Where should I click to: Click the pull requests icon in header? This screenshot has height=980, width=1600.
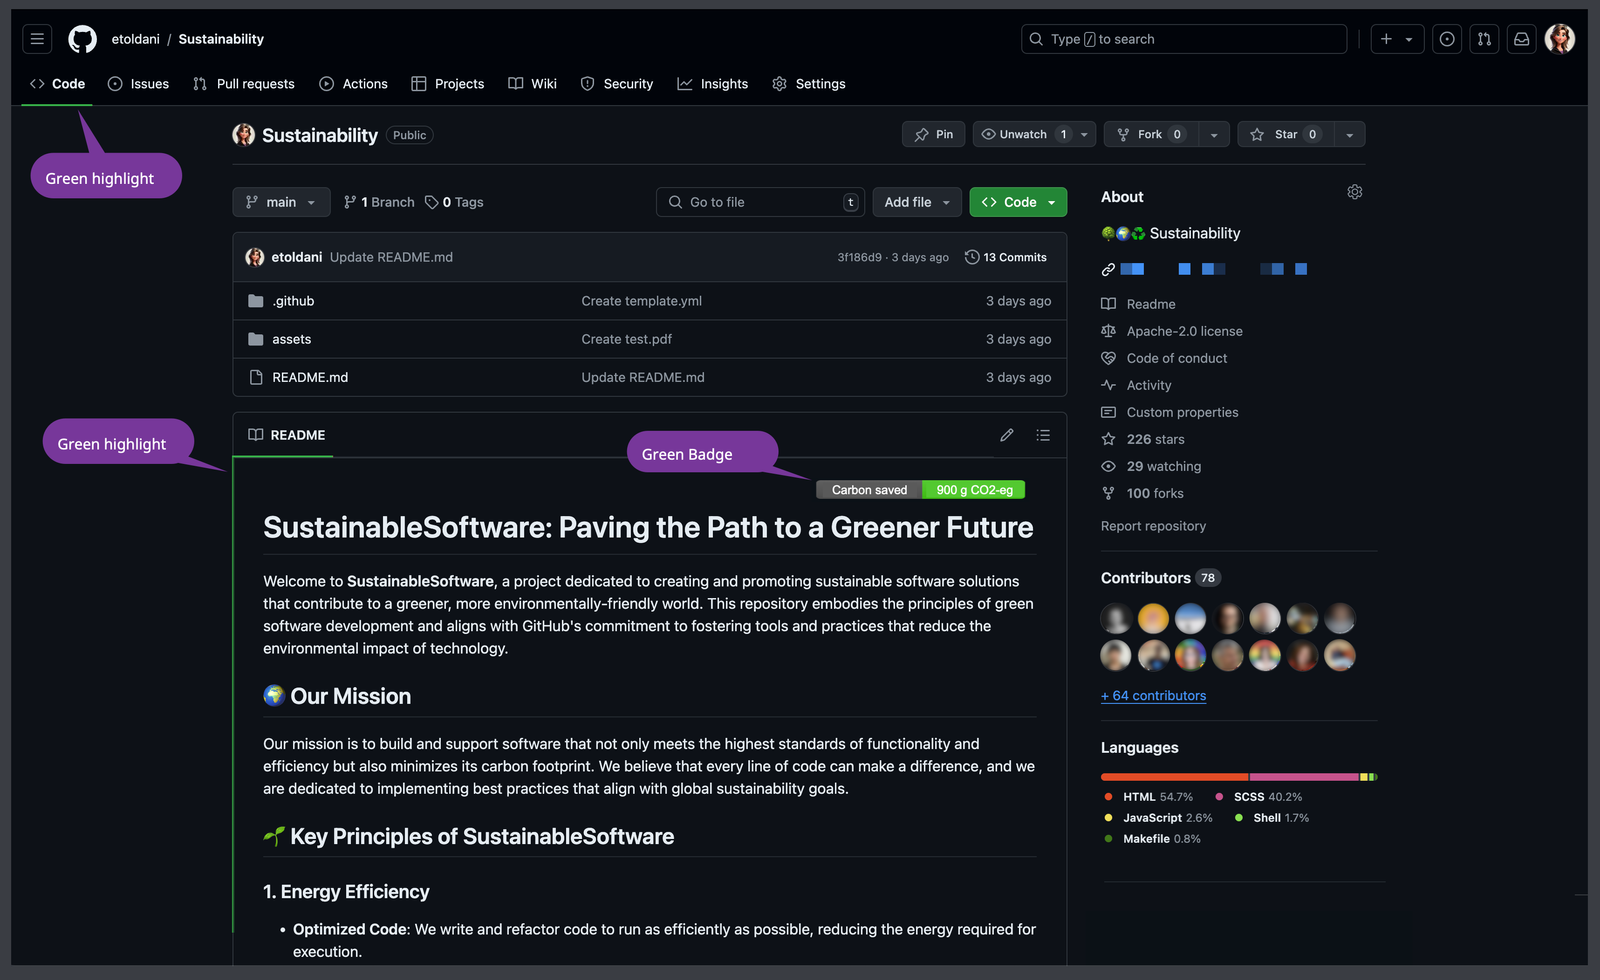[x=1484, y=39]
